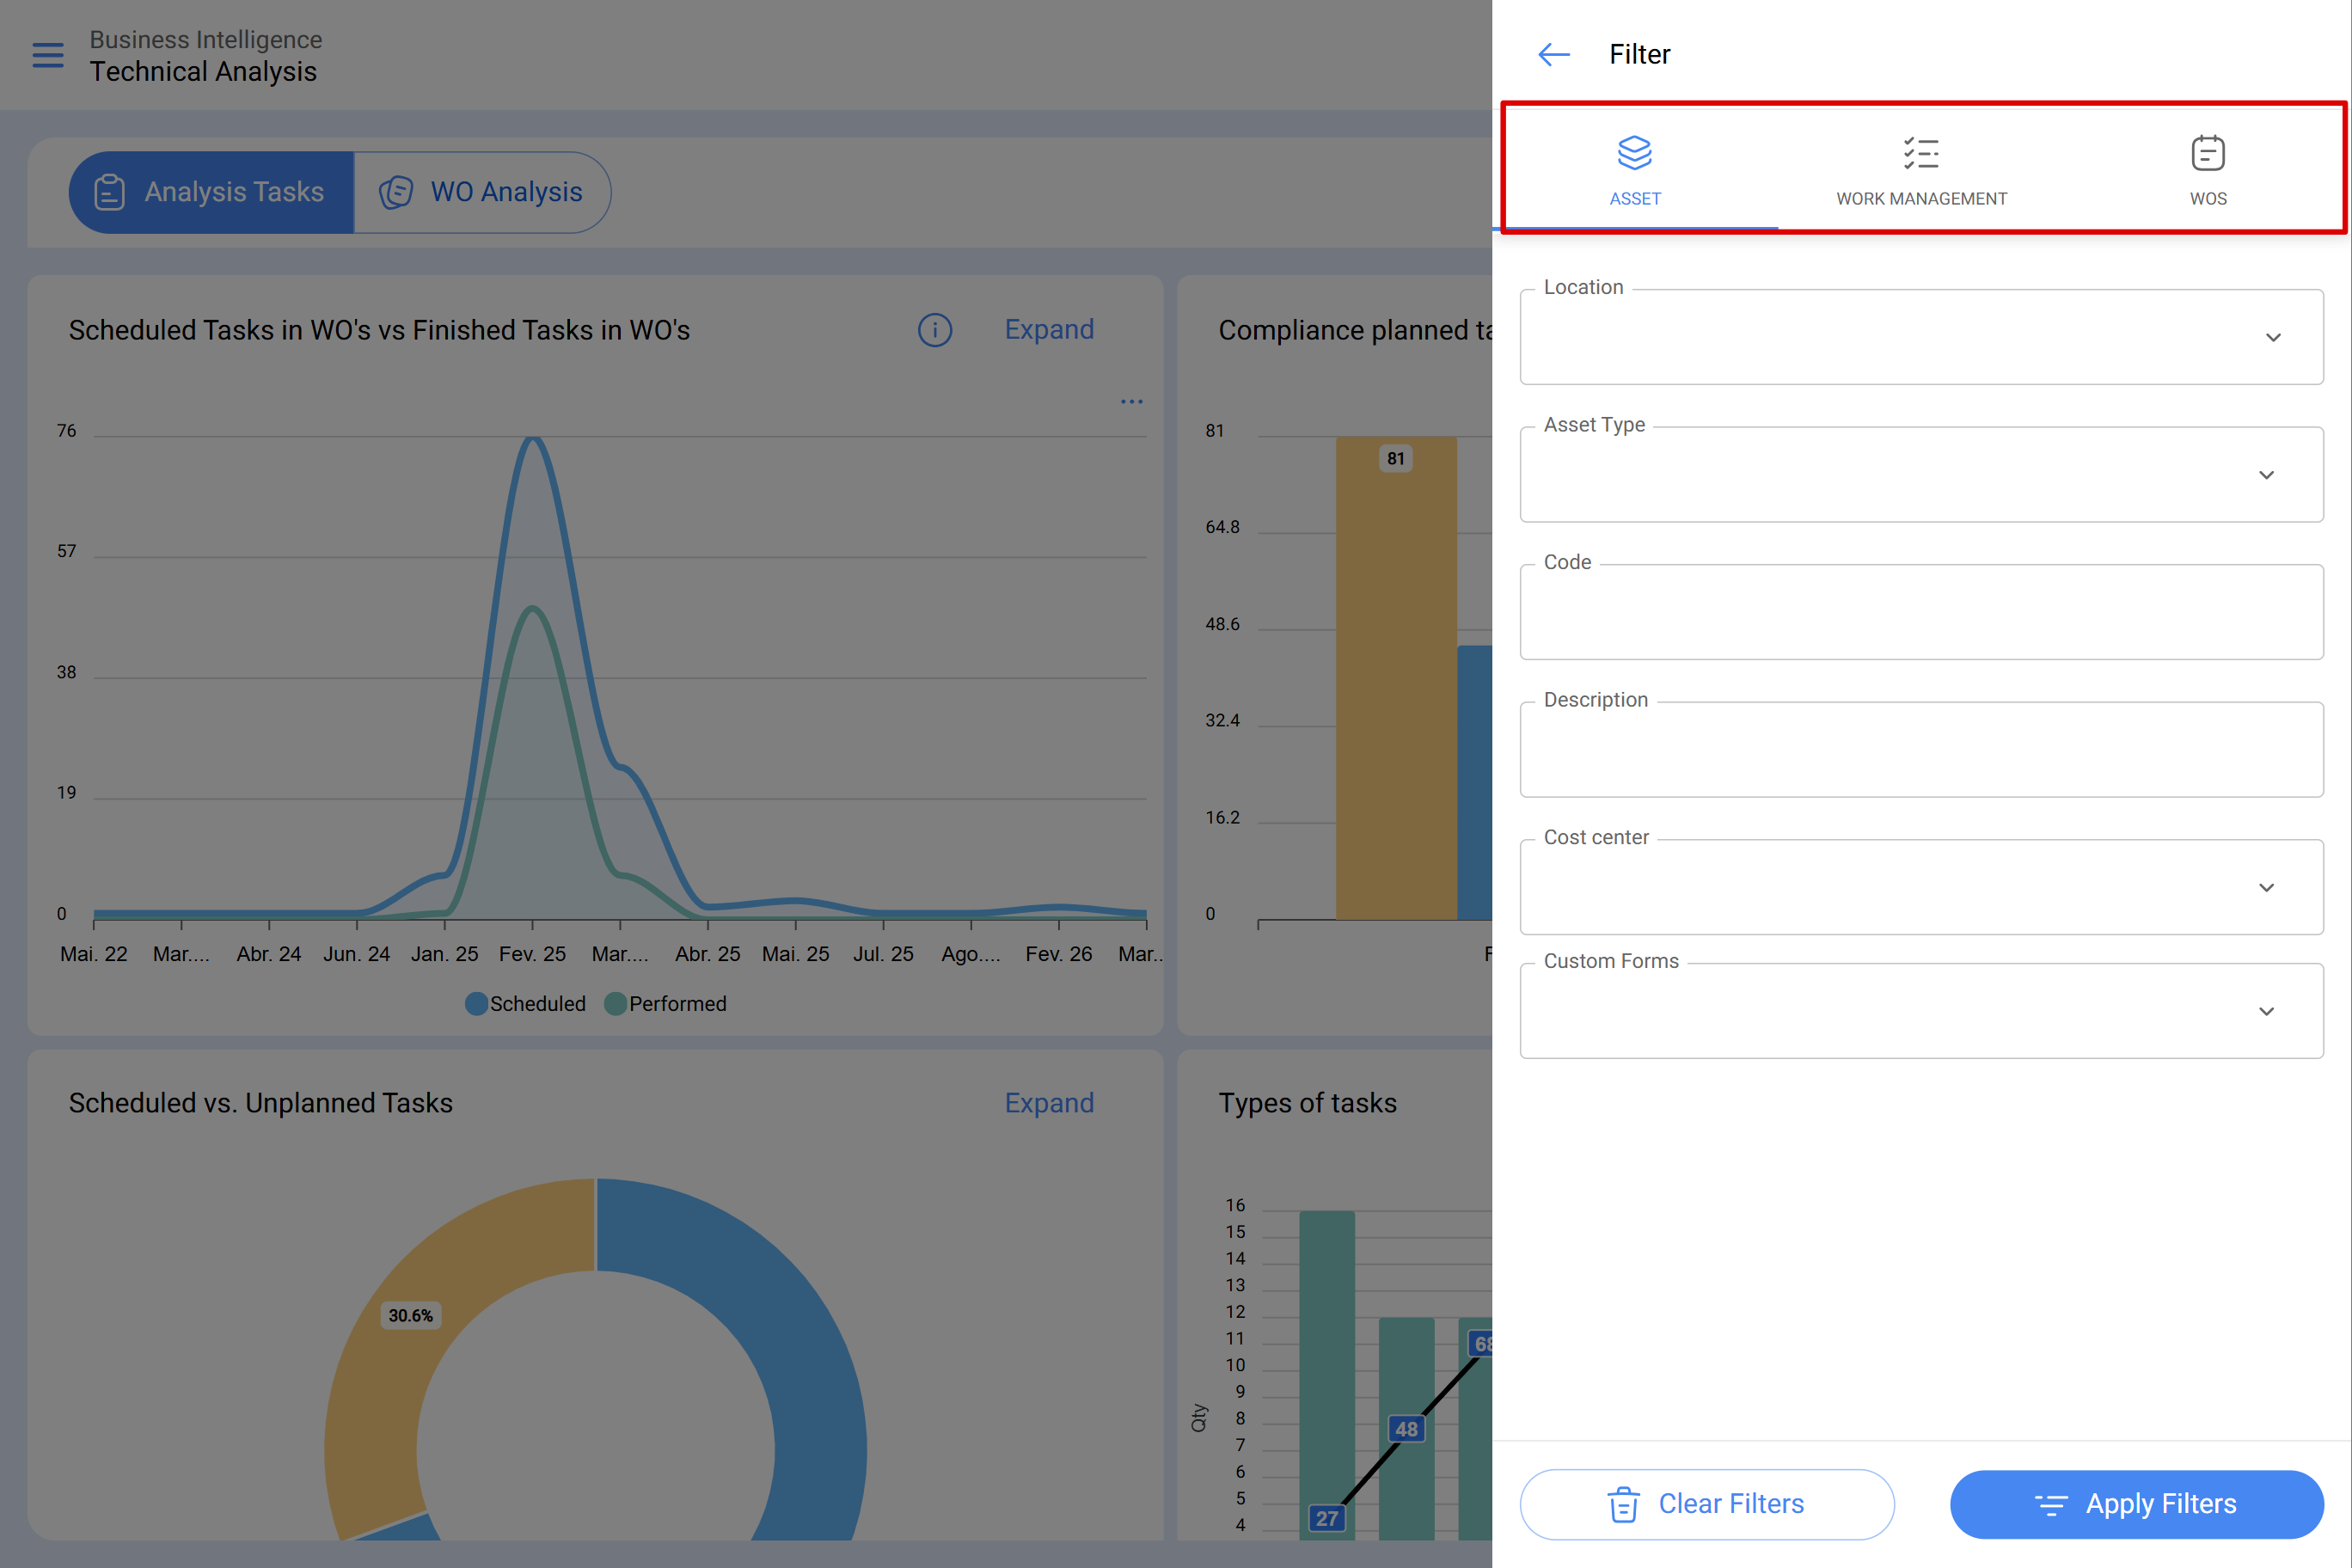Viewport: 2352px width, 1568px height.
Task: Expand the Scheduled vs. Unplanned Tasks chart
Action: 1049,1103
